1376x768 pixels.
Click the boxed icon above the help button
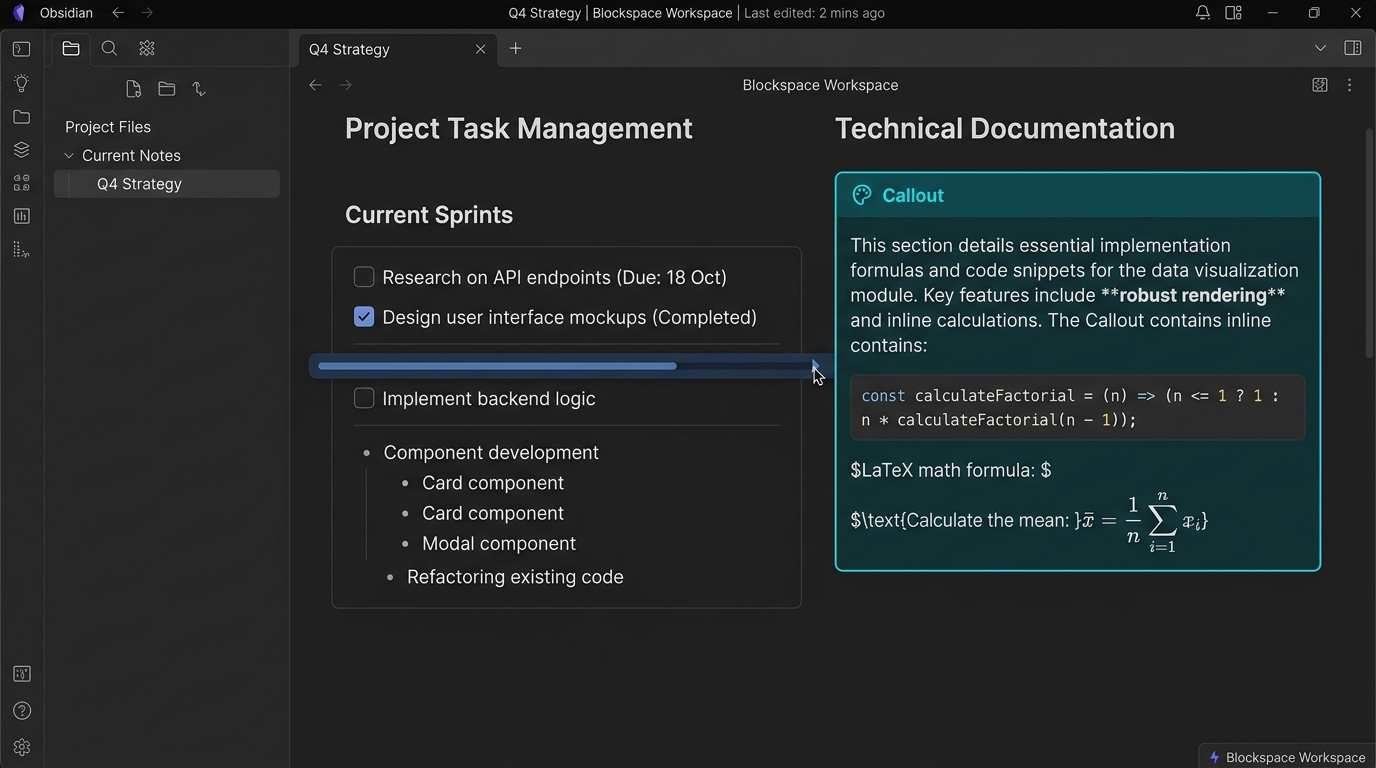point(21,674)
